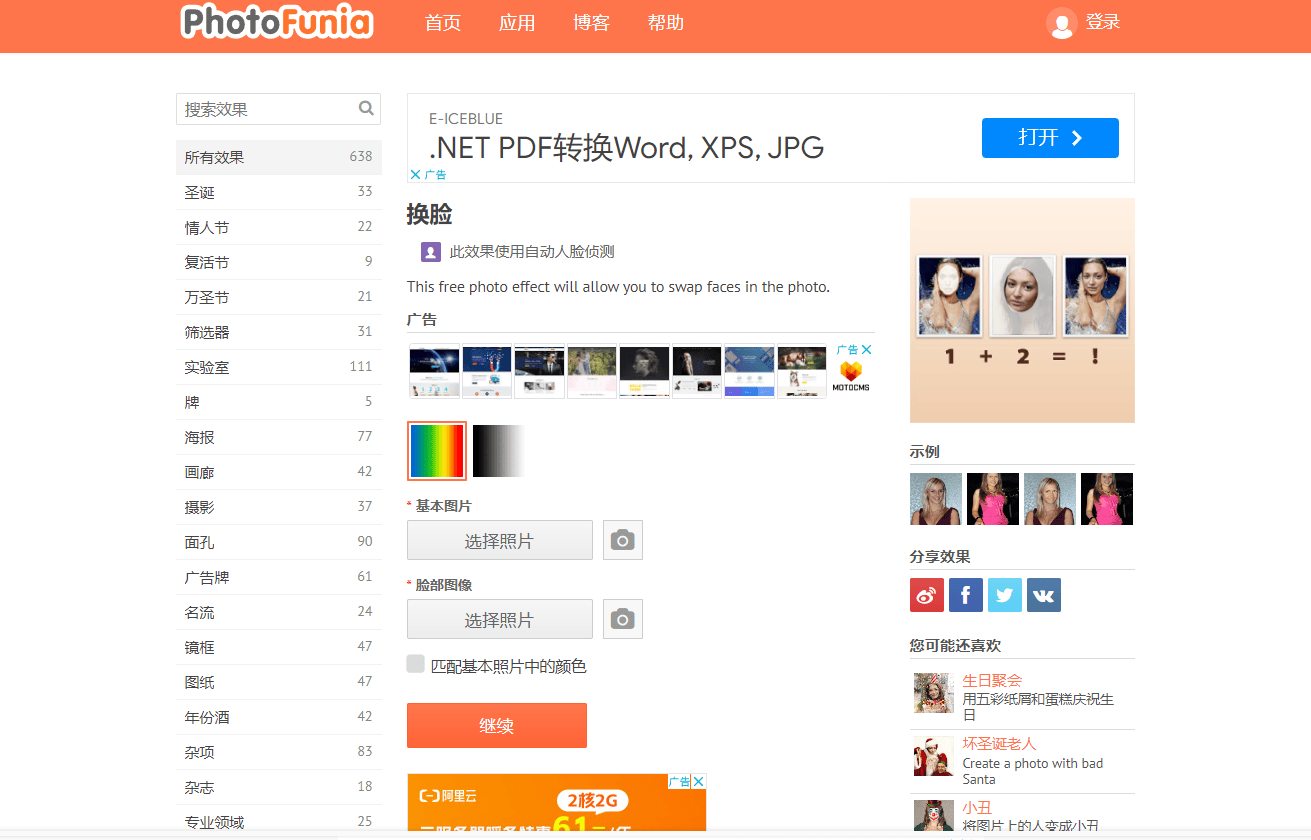The image size is (1311, 840).
Task: Enable 匹配基本照片中的颜色 checkbox
Action: pos(415,663)
